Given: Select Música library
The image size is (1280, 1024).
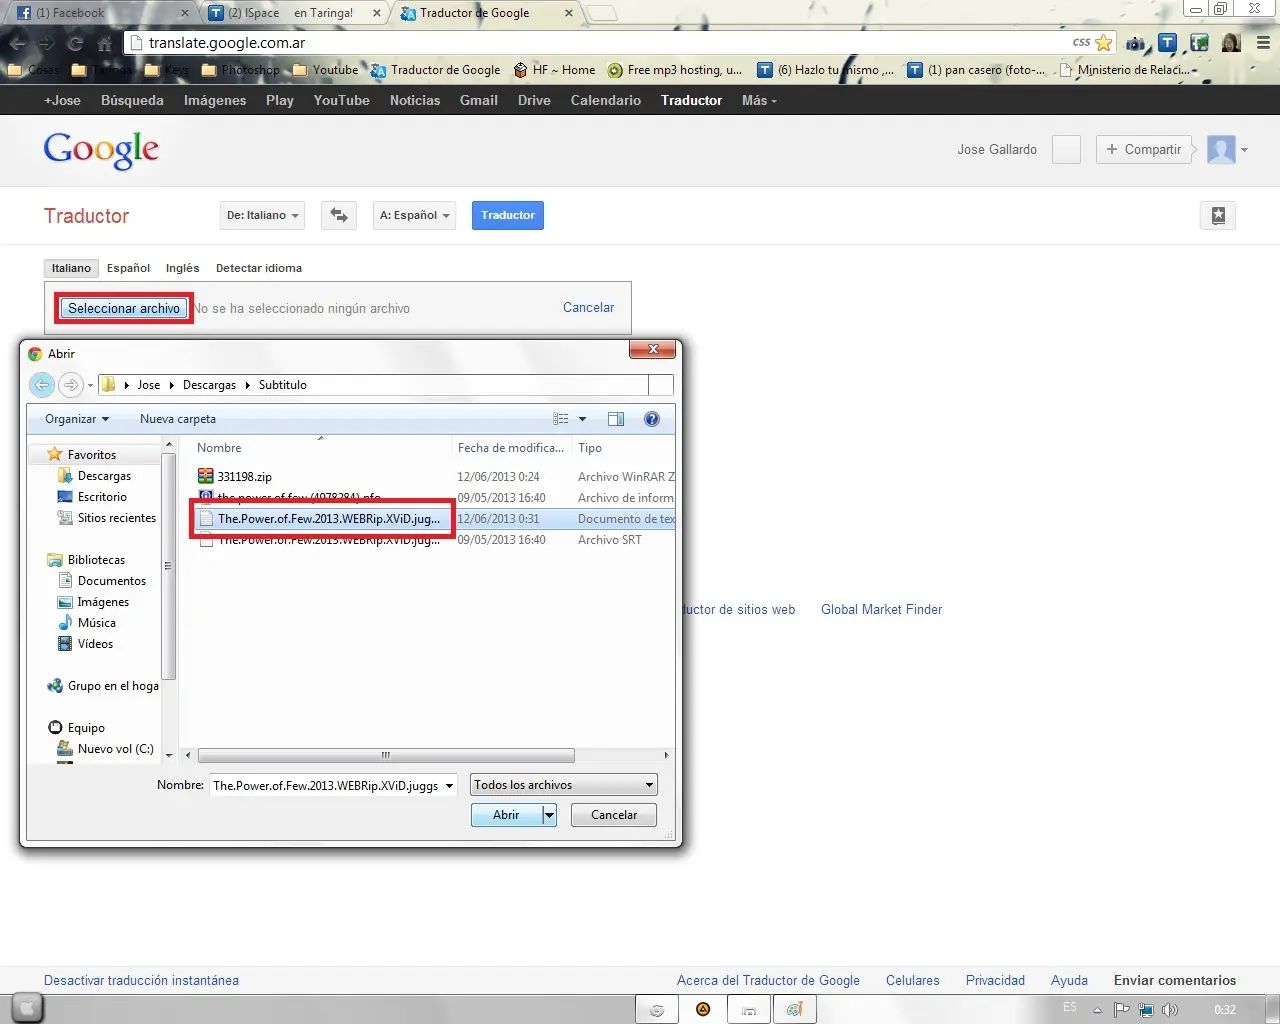Looking at the screenshot, I should click(x=96, y=623).
